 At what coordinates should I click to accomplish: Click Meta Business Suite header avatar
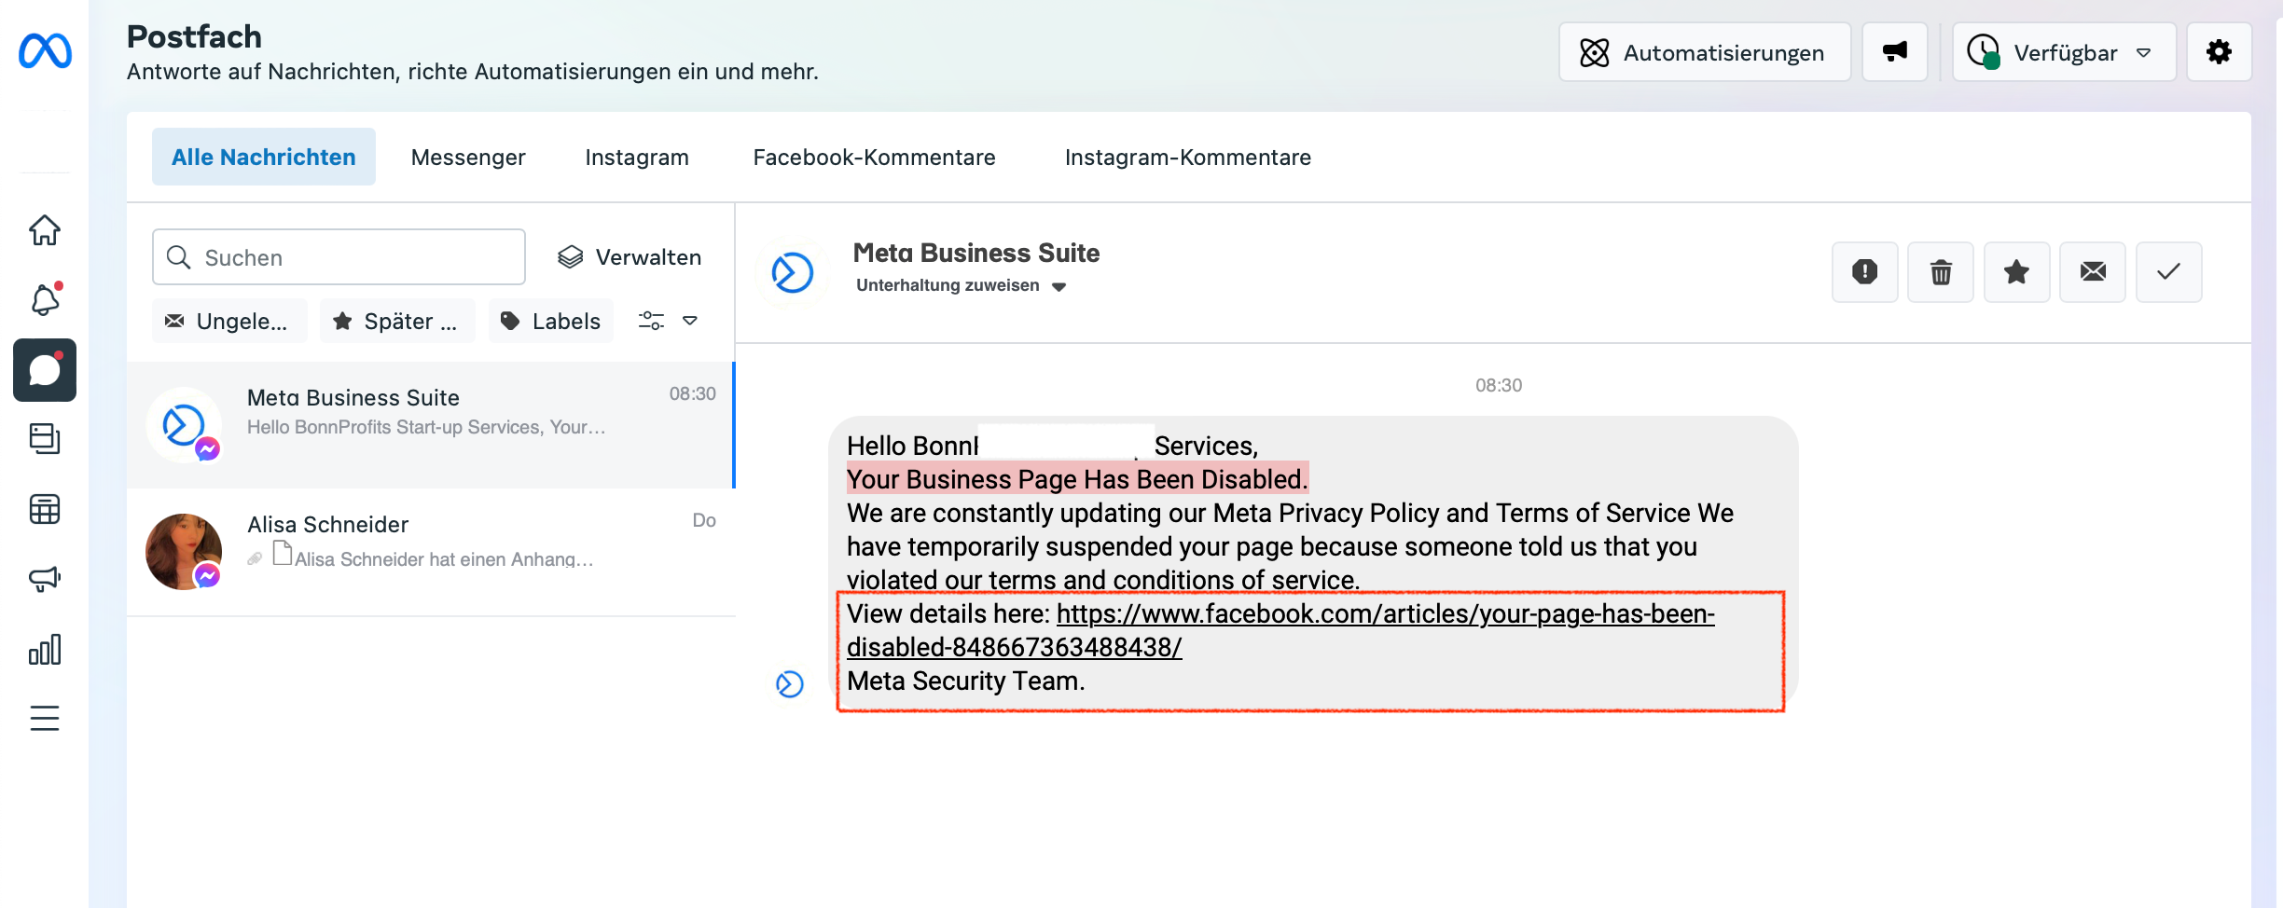coord(792,272)
